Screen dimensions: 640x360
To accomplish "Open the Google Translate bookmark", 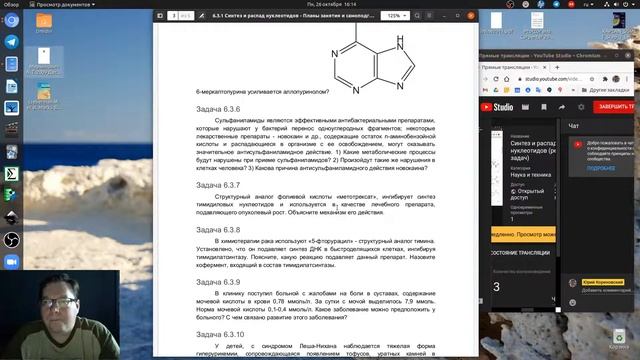I will click(539, 90).
